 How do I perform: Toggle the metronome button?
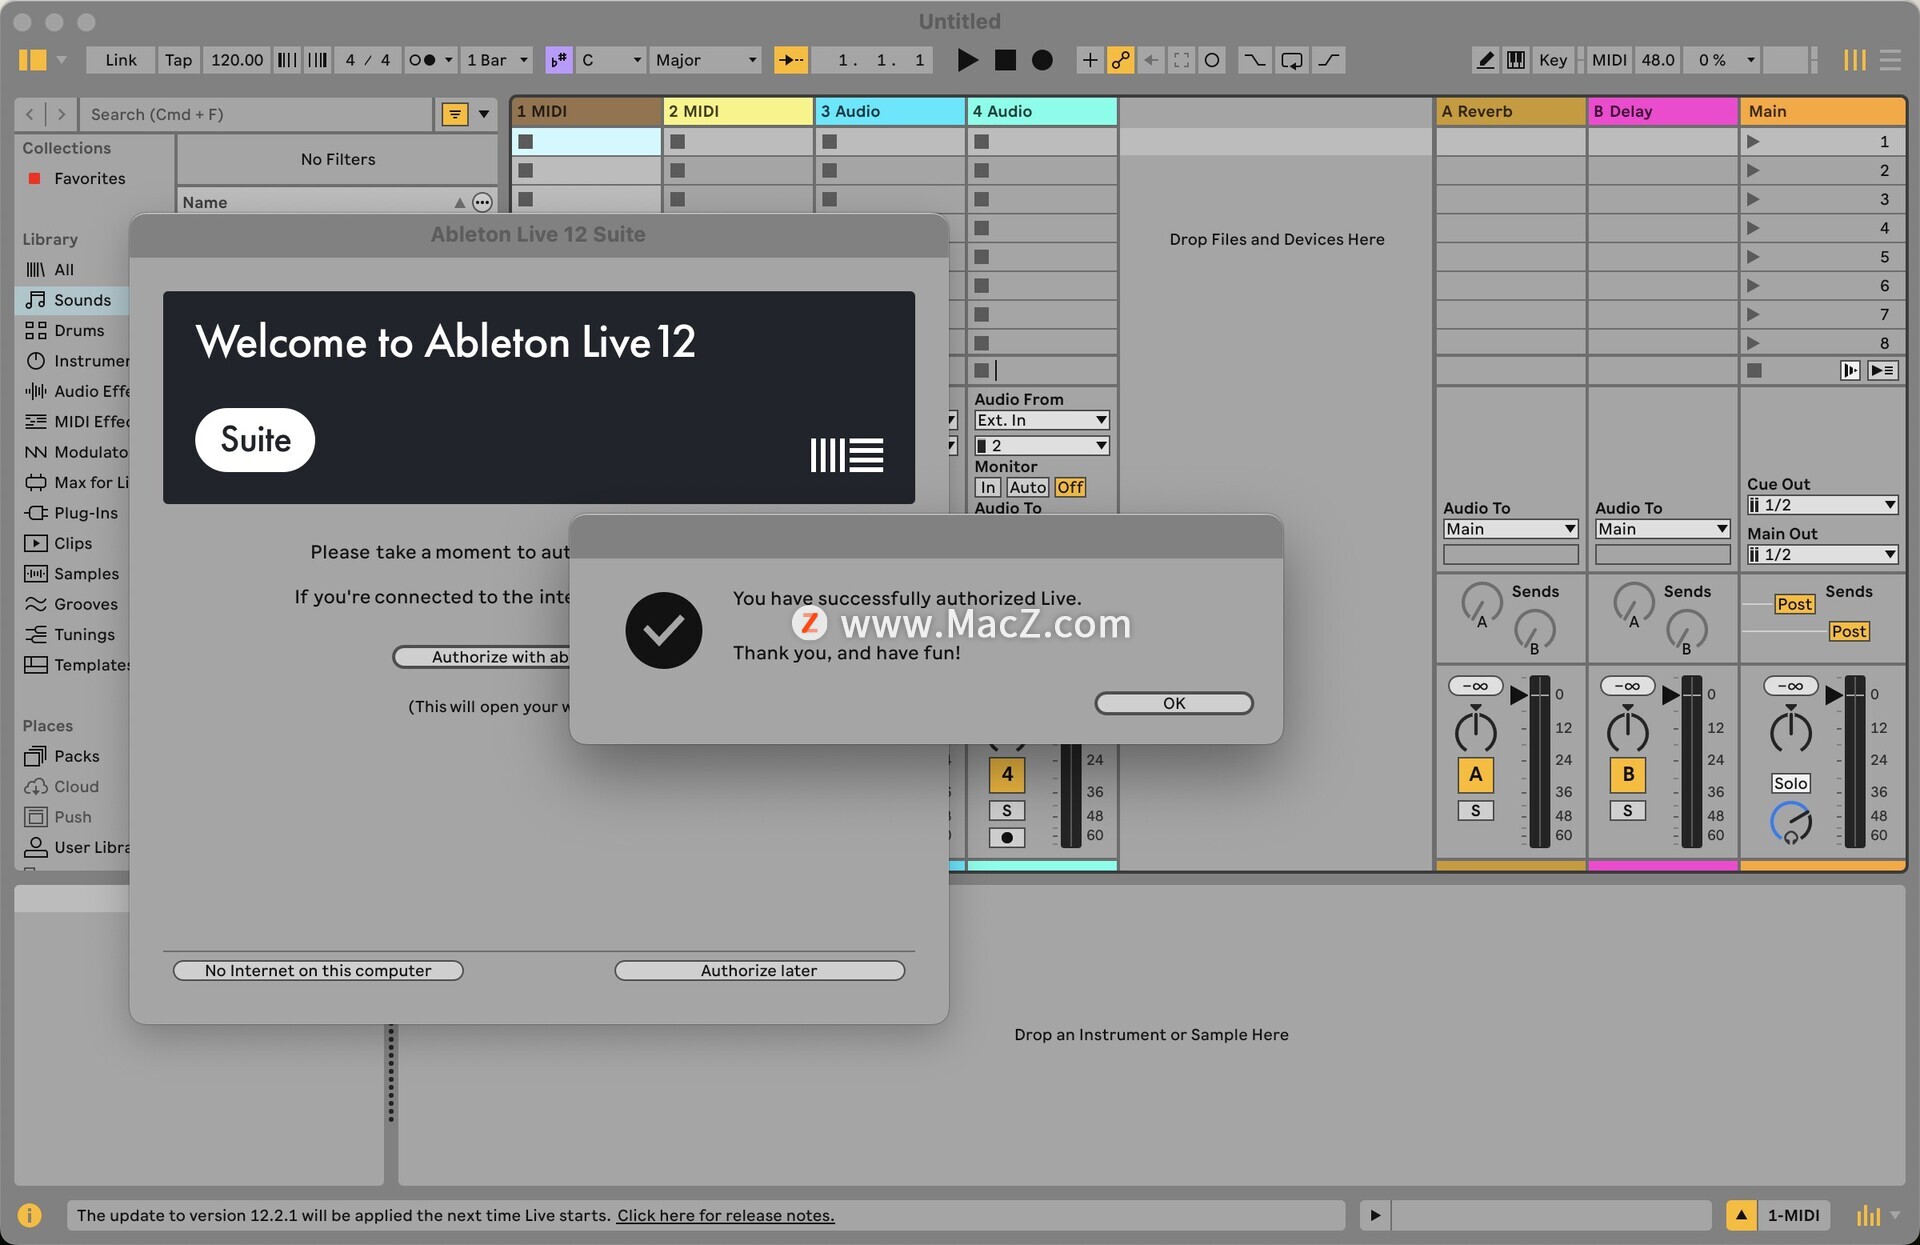click(x=422, y=60)
